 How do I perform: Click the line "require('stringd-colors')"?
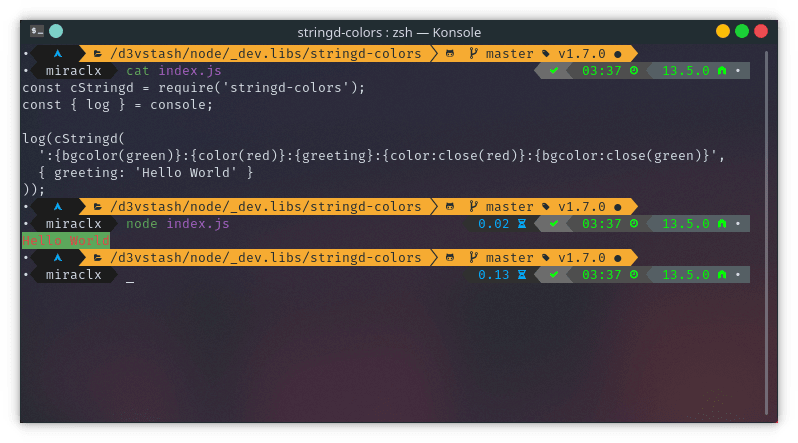tap(262, 88)
